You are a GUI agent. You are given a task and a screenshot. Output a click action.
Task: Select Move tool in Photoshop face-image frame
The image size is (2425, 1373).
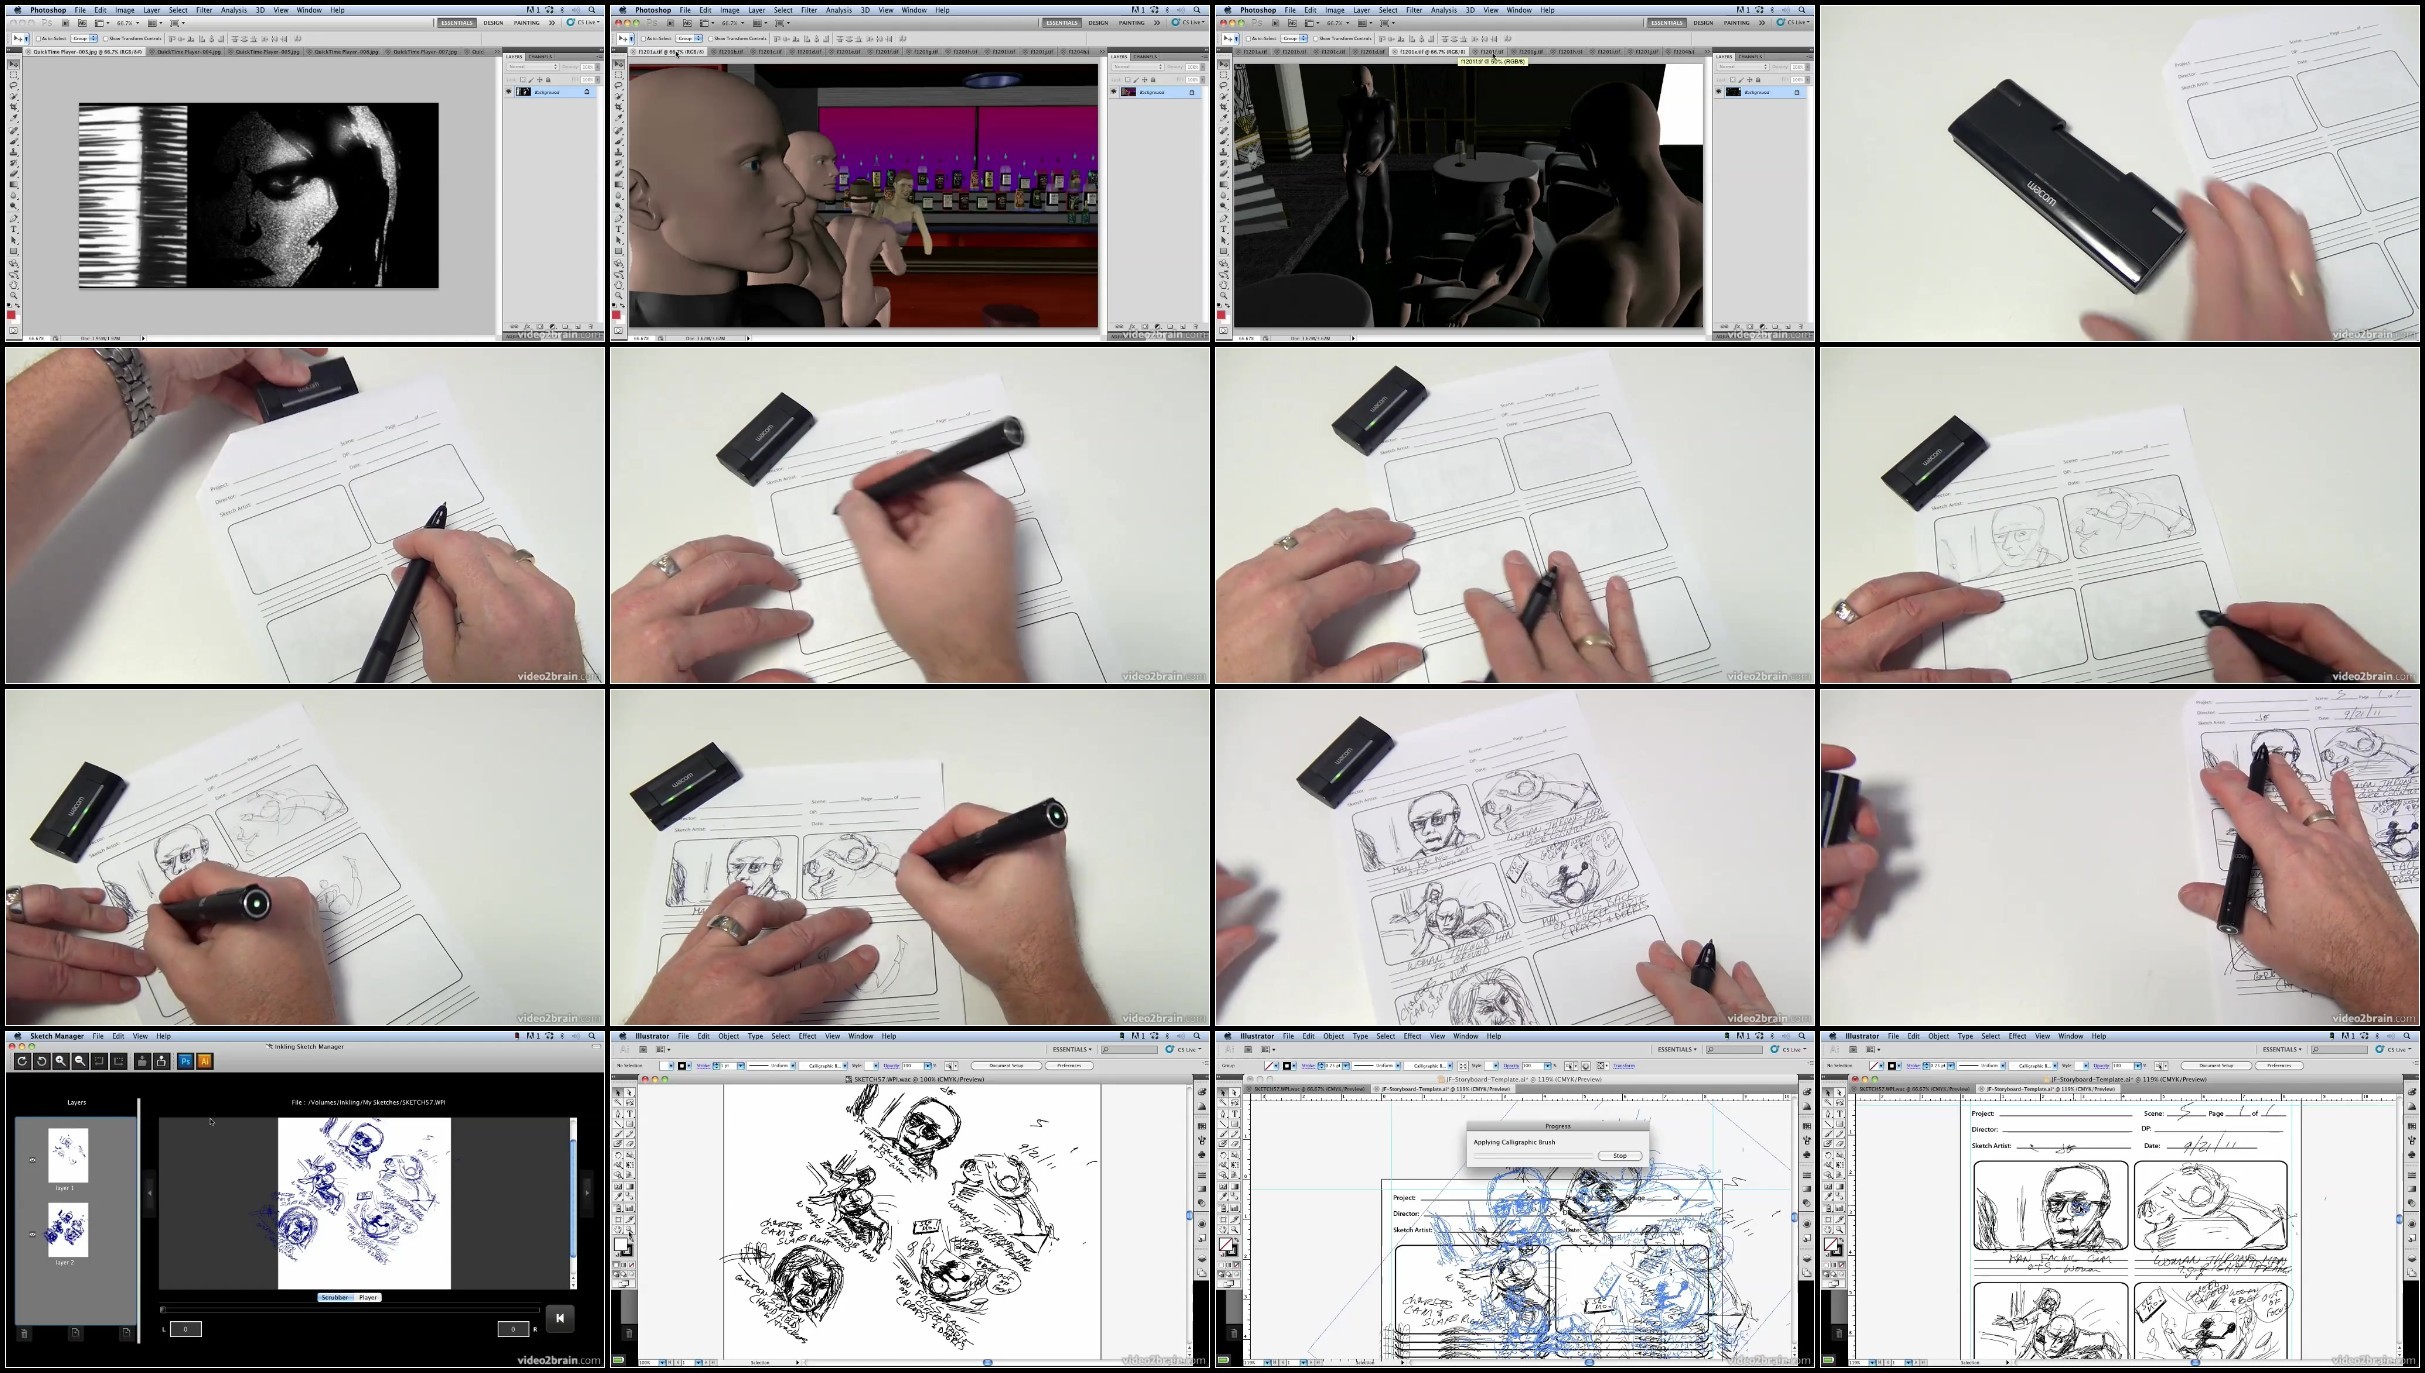14,63
